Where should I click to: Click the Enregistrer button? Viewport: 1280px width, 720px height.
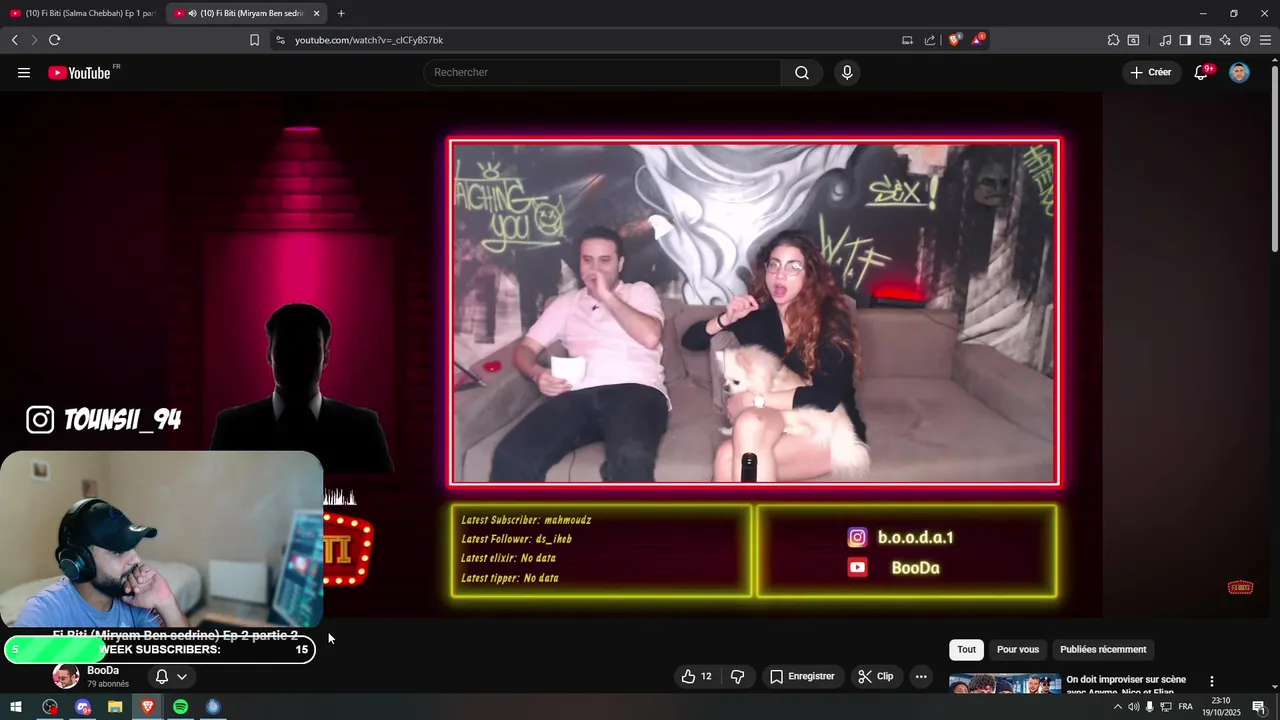tap(801, 677)
